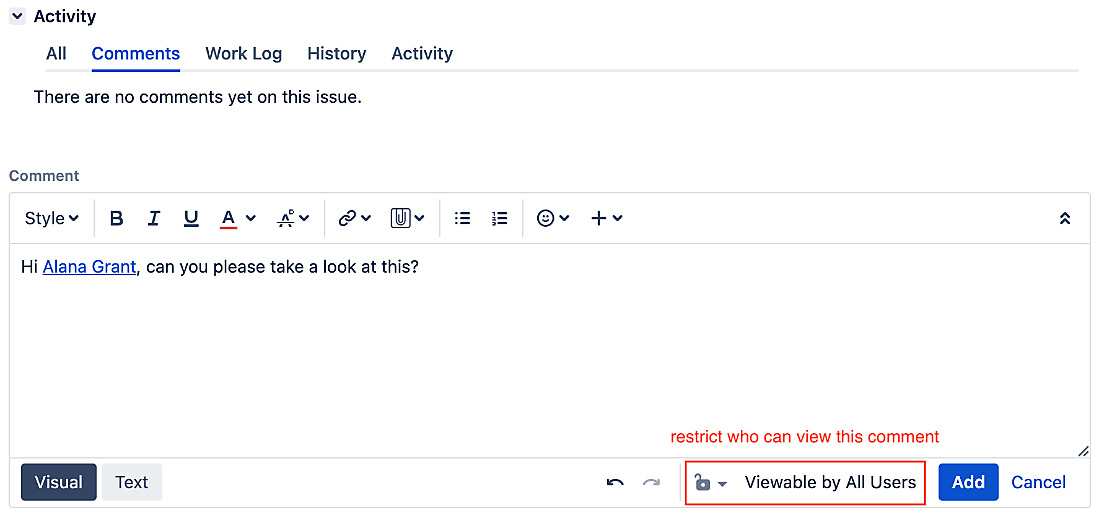This screenshot has width=1099, height=518.
Task: Apply italic formatting to text
Action: click(154, 218)
